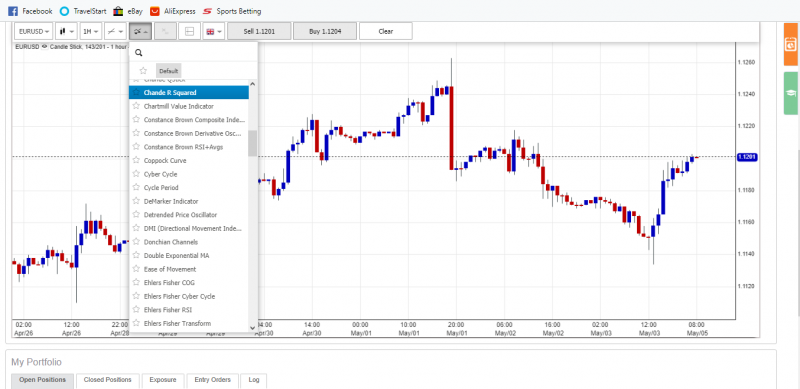Click the Clear button
This screenshot has width=800, height=389.
click(386, 31)
